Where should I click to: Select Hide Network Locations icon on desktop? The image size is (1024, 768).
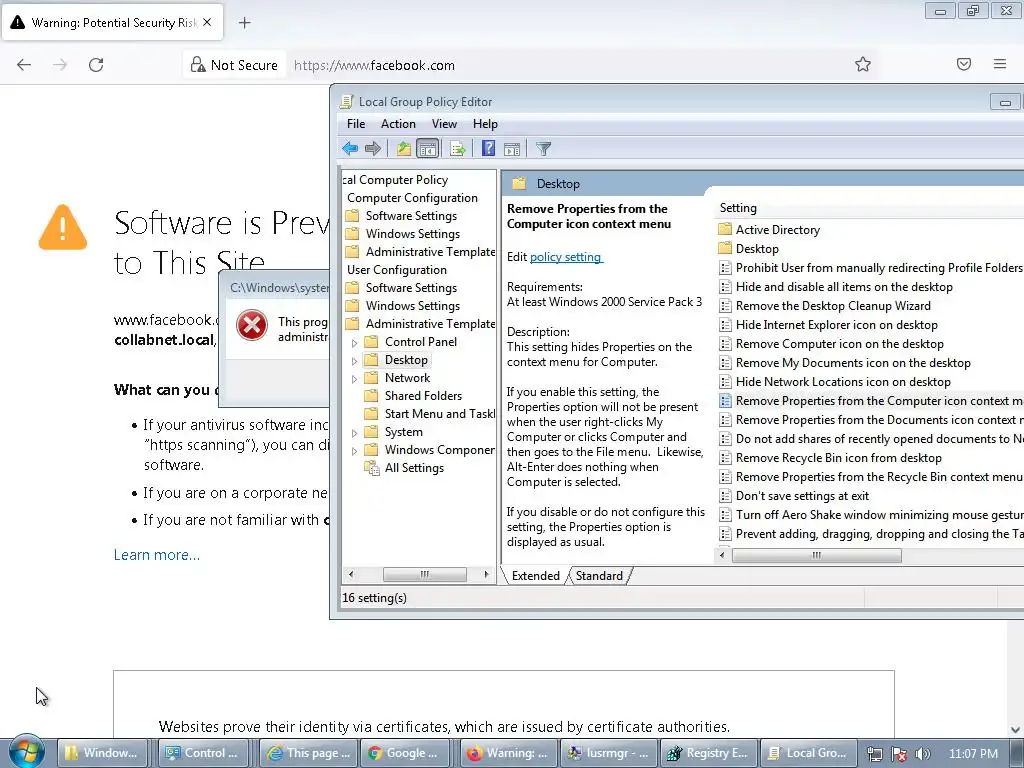click(842, 381)
